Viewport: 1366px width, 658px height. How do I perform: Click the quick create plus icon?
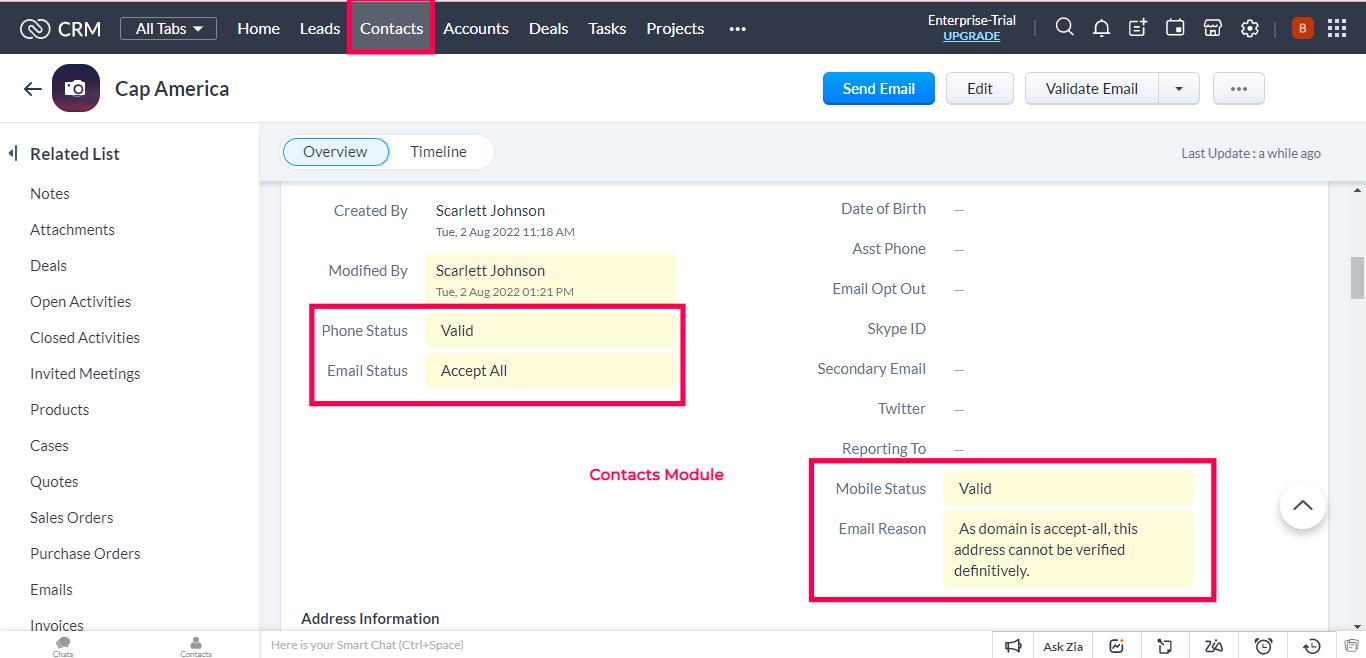pos(1138,28)
